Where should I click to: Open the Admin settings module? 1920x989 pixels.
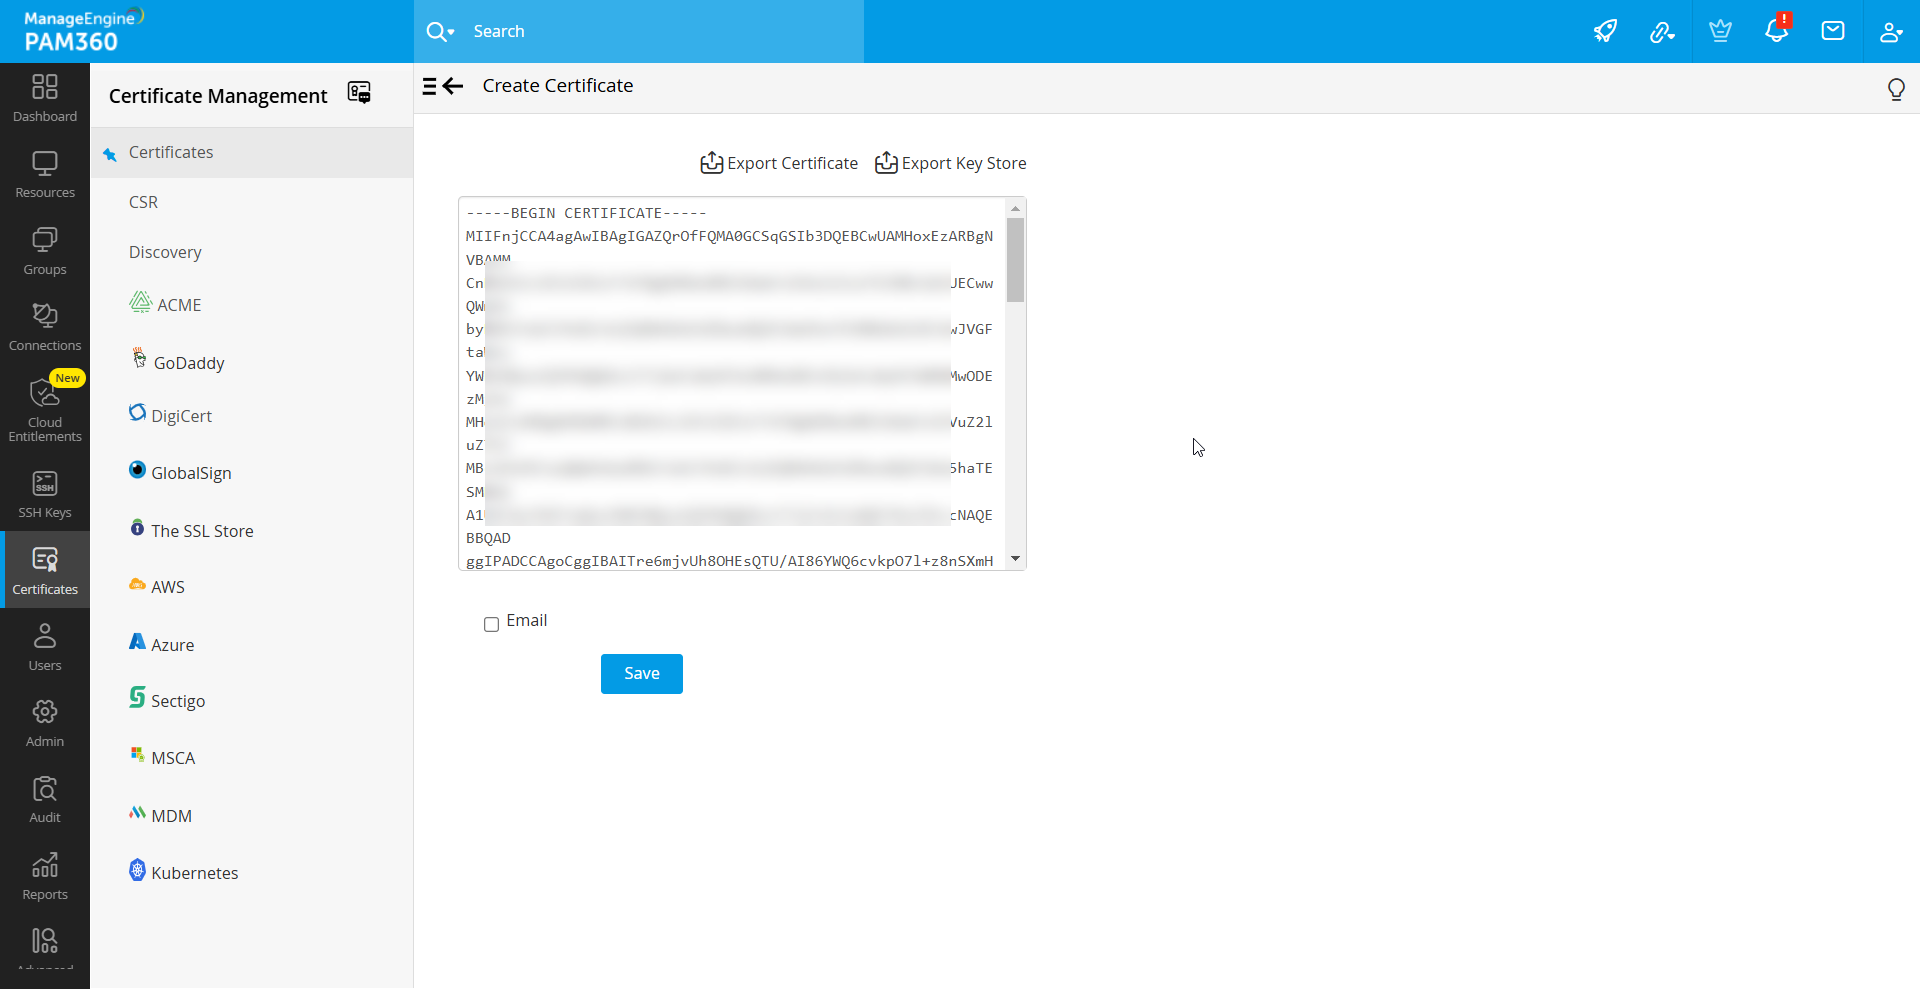[45, 723]
